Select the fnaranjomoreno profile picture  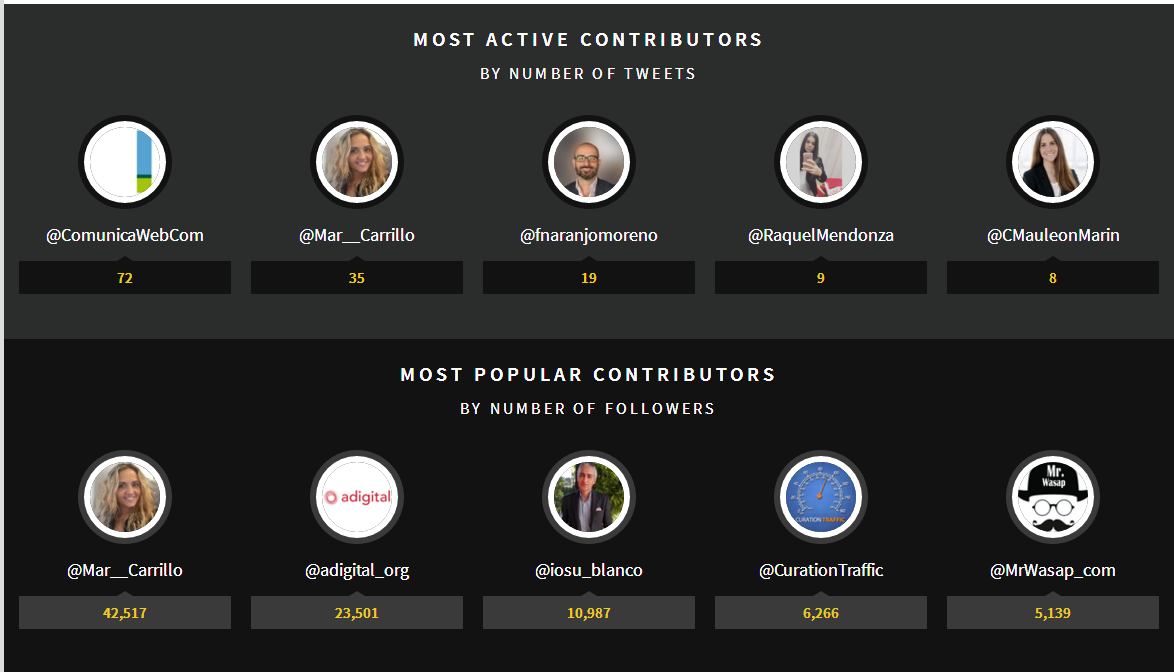tap(588, 162)
